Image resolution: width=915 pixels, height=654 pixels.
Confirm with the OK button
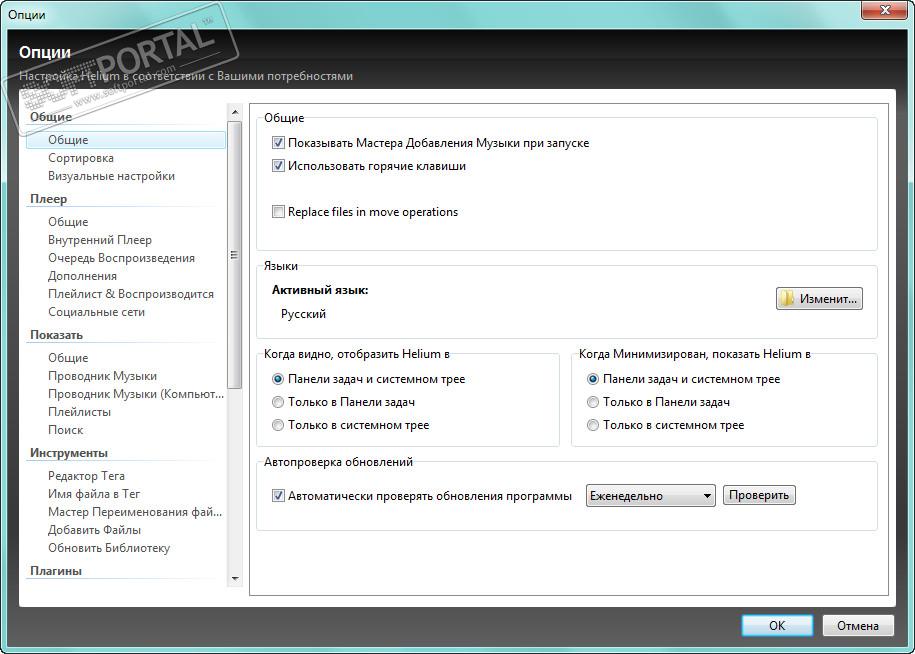point(777,625)
